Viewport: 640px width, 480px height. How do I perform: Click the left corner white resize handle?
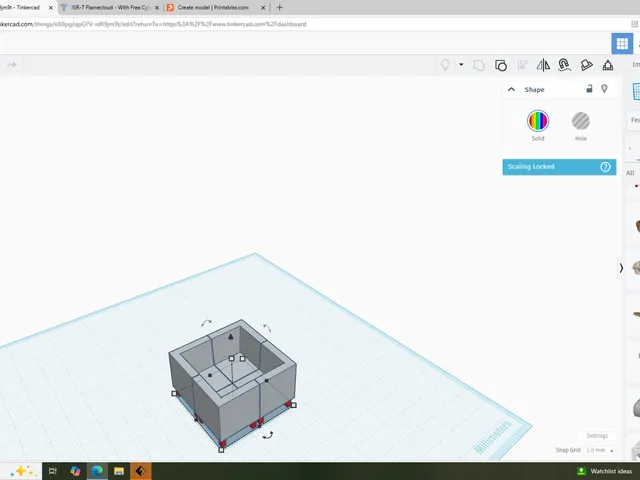coord(174,393)
